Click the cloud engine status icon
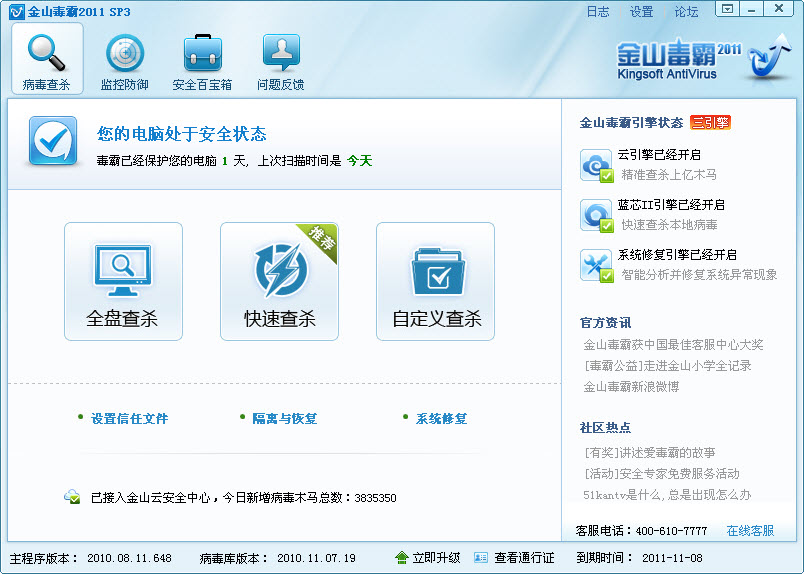The image size is (804, 574). [x=596, y=165]
